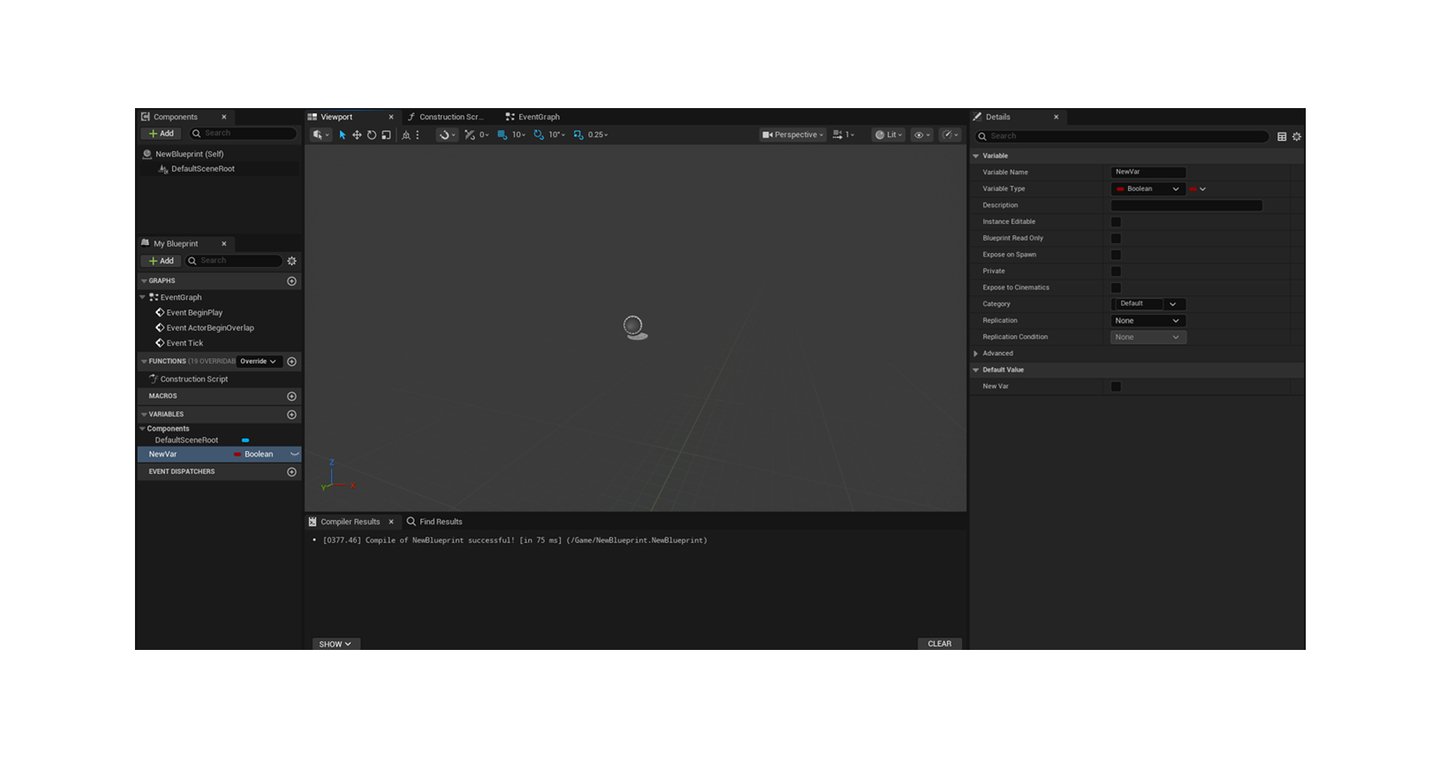This screenshot has height=758, width=1440.
Task: Open the container type dropdown beside Boolean
Action: (1198, 189)
